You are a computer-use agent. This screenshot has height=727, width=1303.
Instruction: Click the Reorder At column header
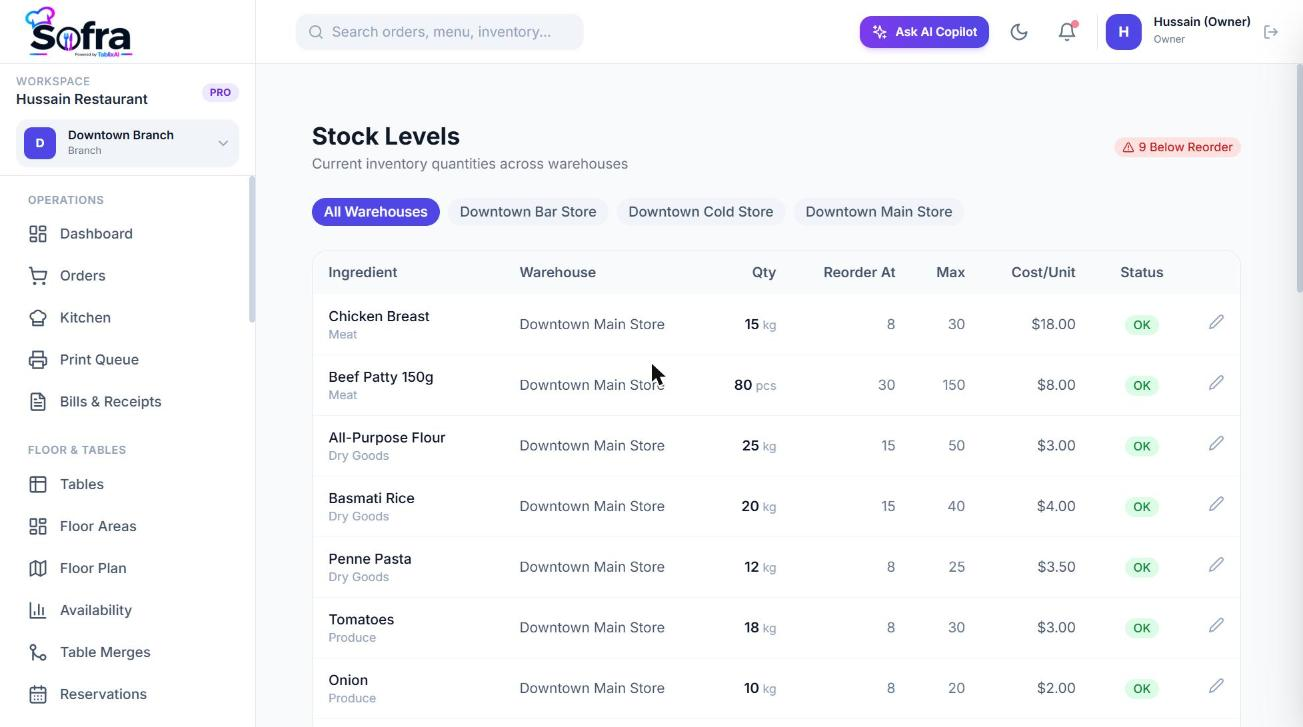click(x=859, y=272)
